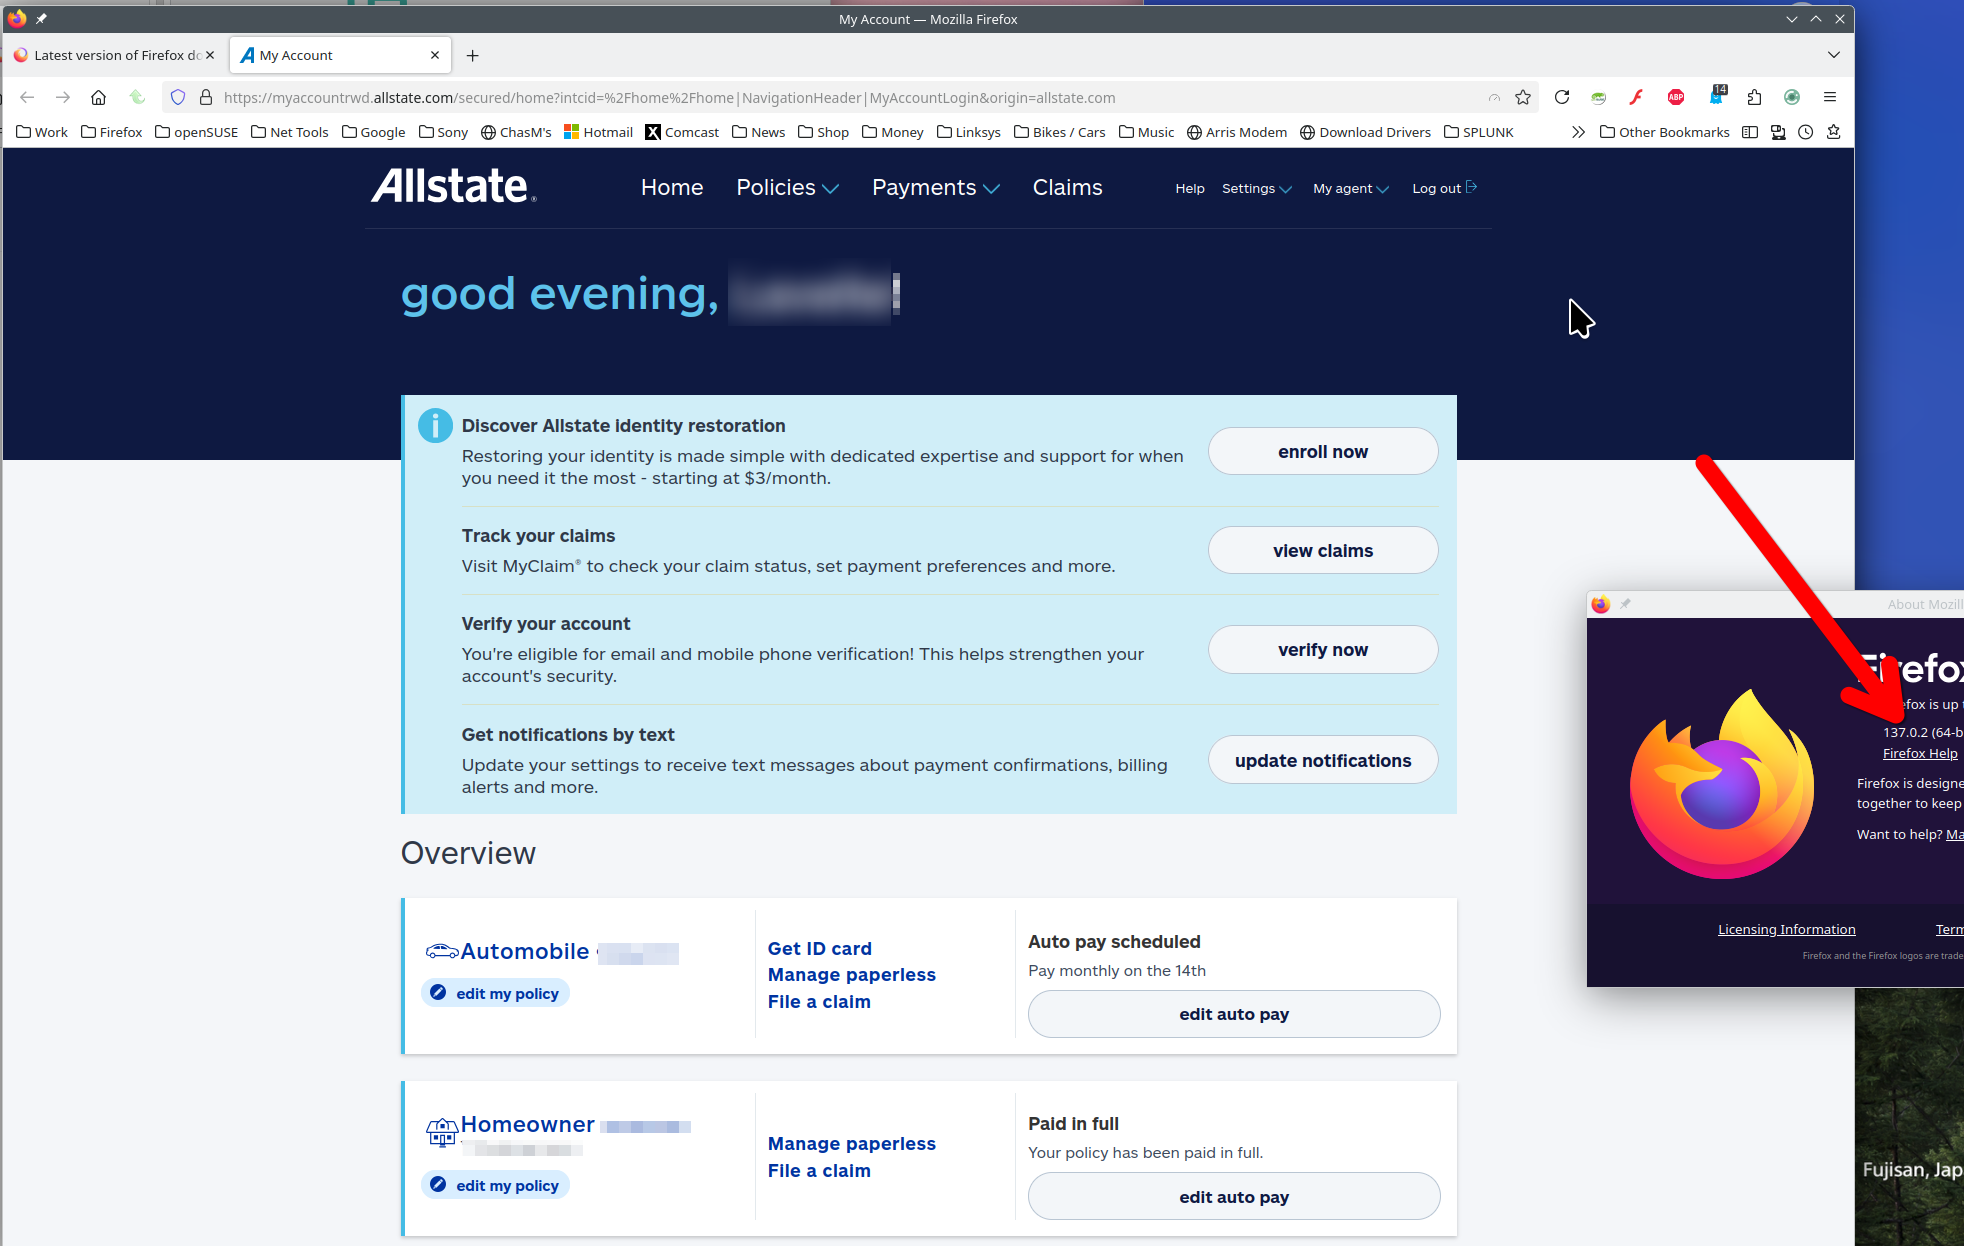Click the Firefox home button
Image resolution: width=1964 pixels, height=1246 pixels.
(98, 97)
